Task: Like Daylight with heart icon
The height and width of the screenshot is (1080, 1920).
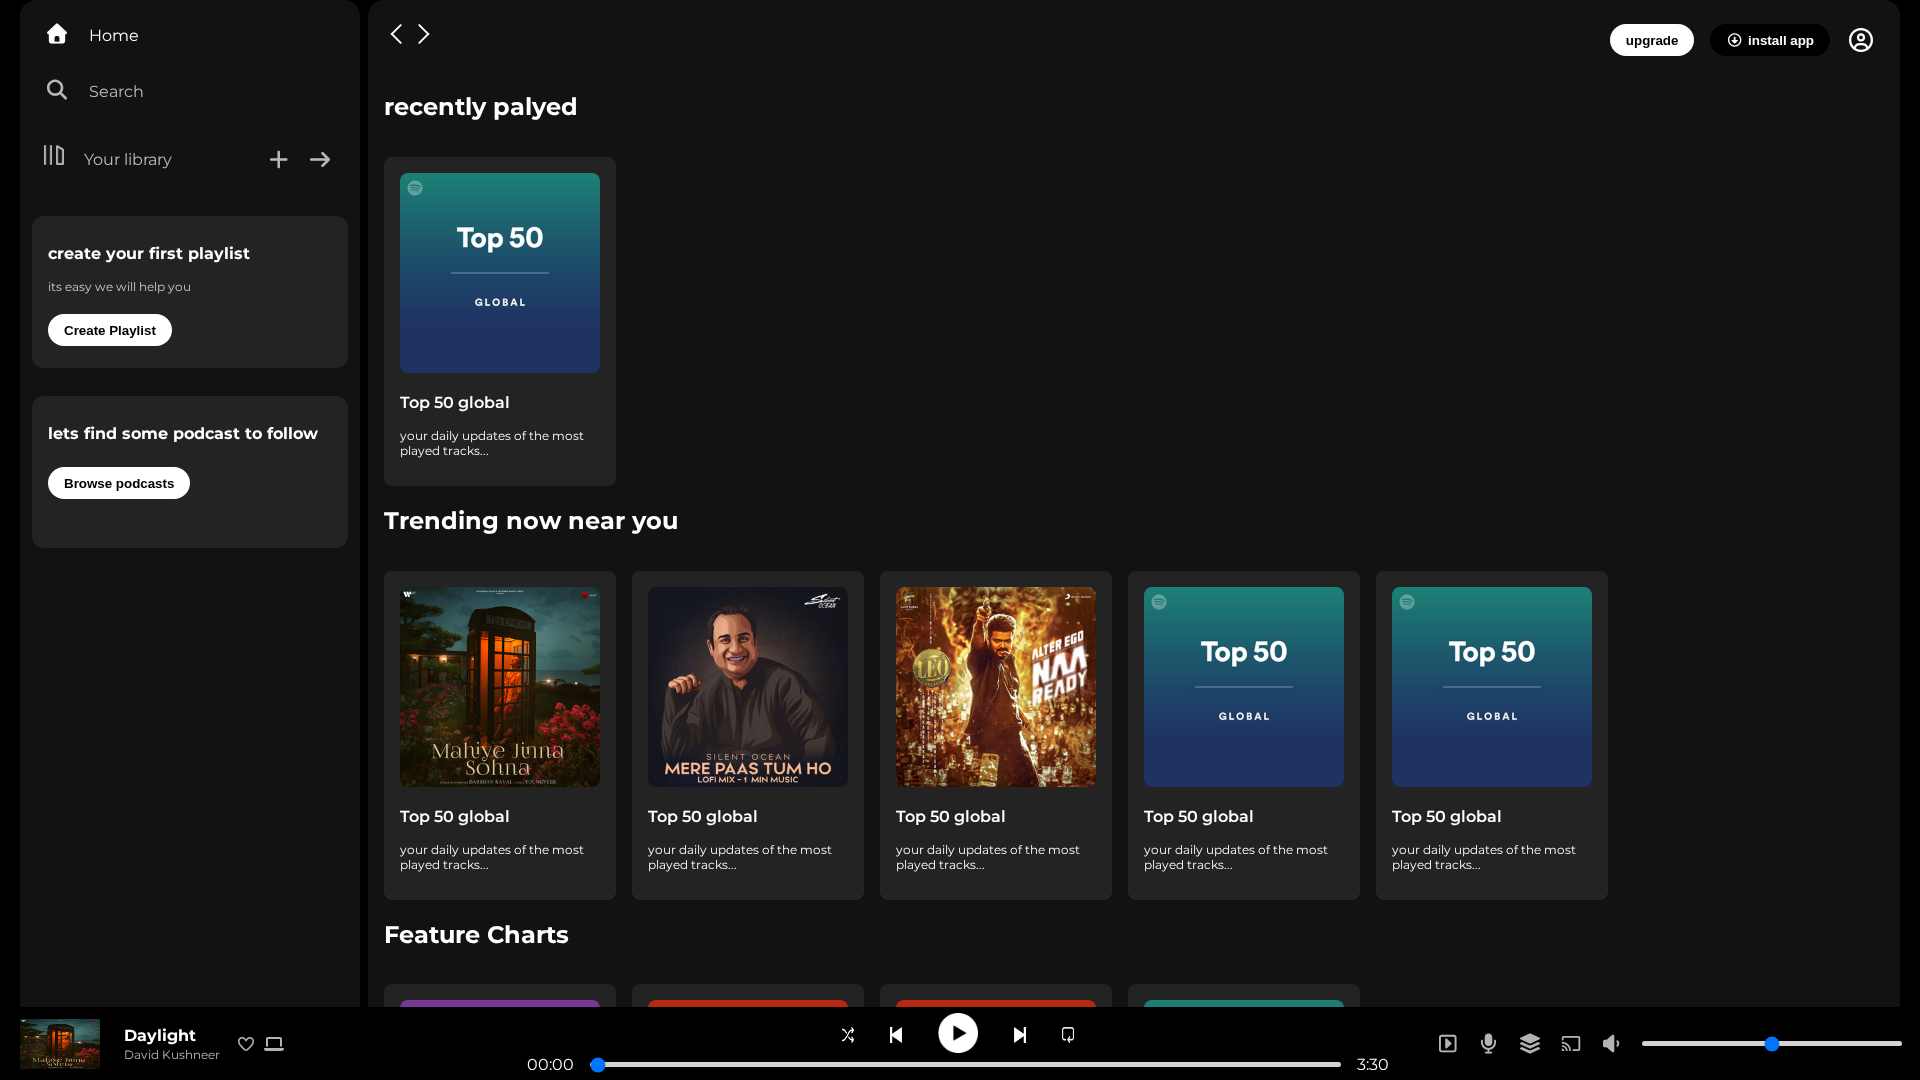Action: 246,1044
